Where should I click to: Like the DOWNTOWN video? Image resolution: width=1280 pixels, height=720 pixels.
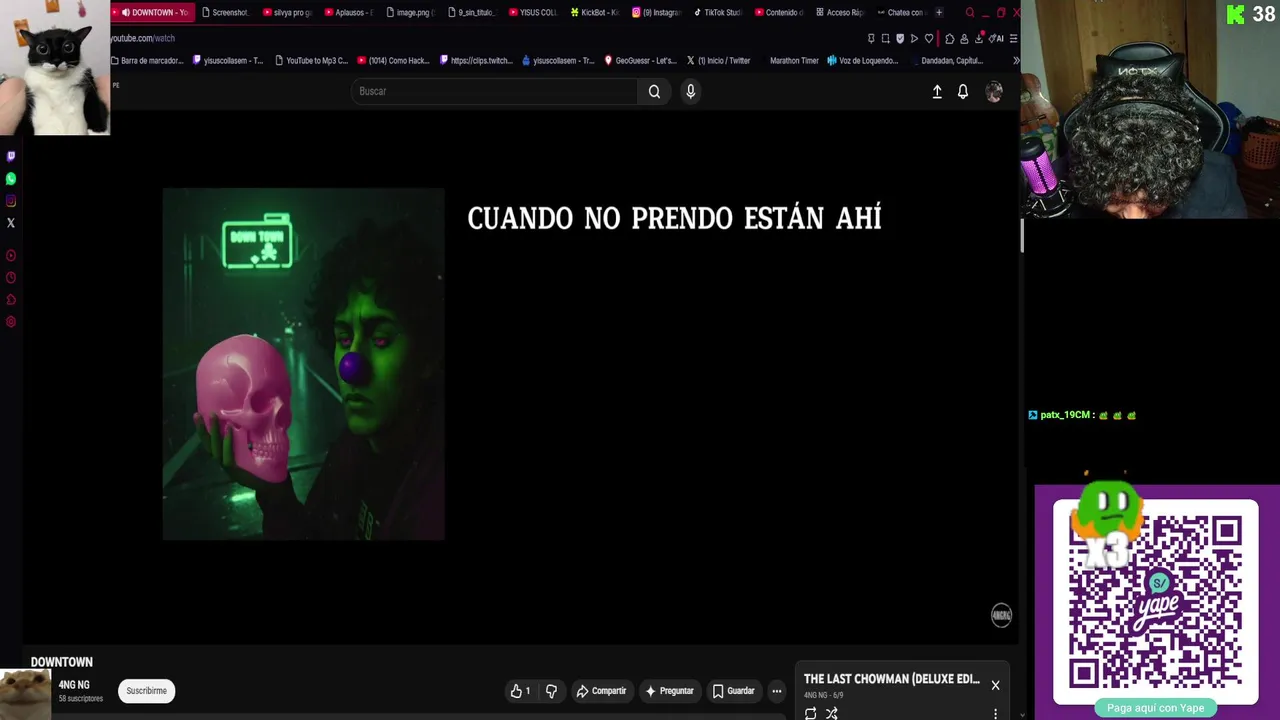click(520, 691)
